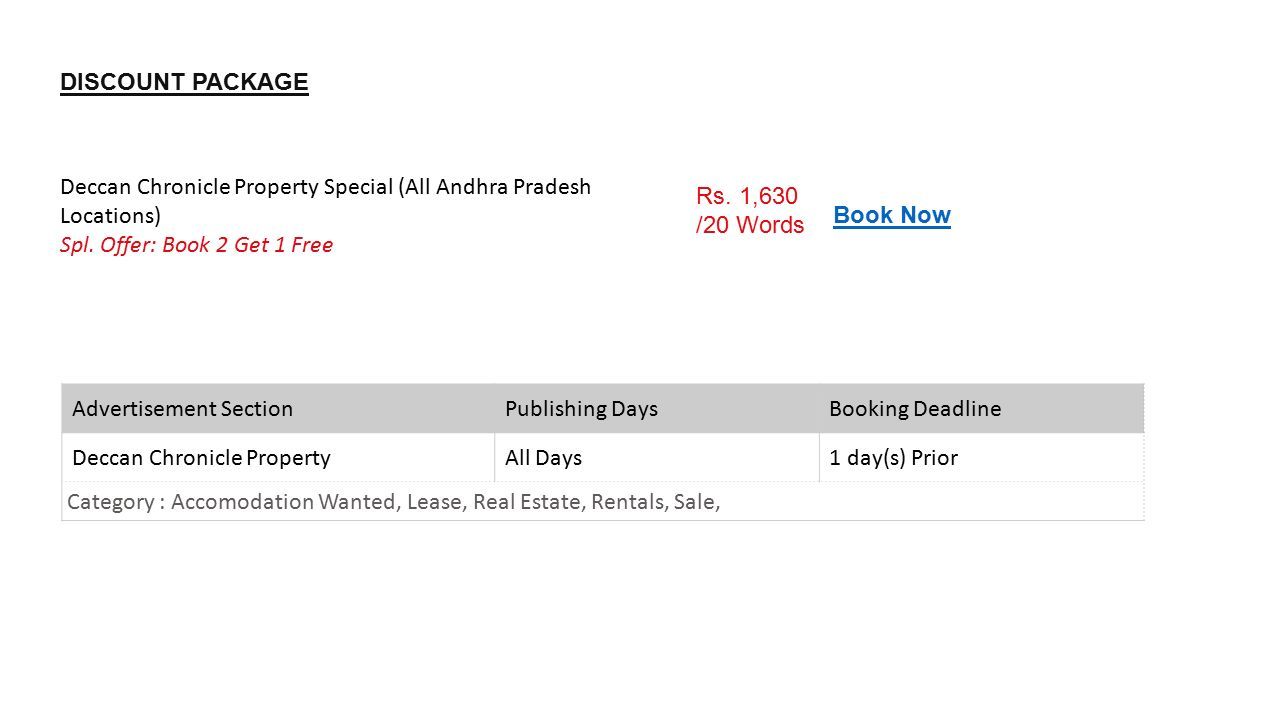Click All Andhra Pradesh text in title

(495, 187)
